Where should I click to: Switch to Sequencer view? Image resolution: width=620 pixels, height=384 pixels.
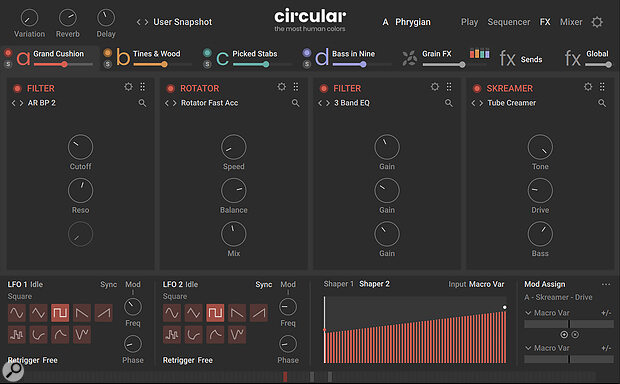[508, 22]
